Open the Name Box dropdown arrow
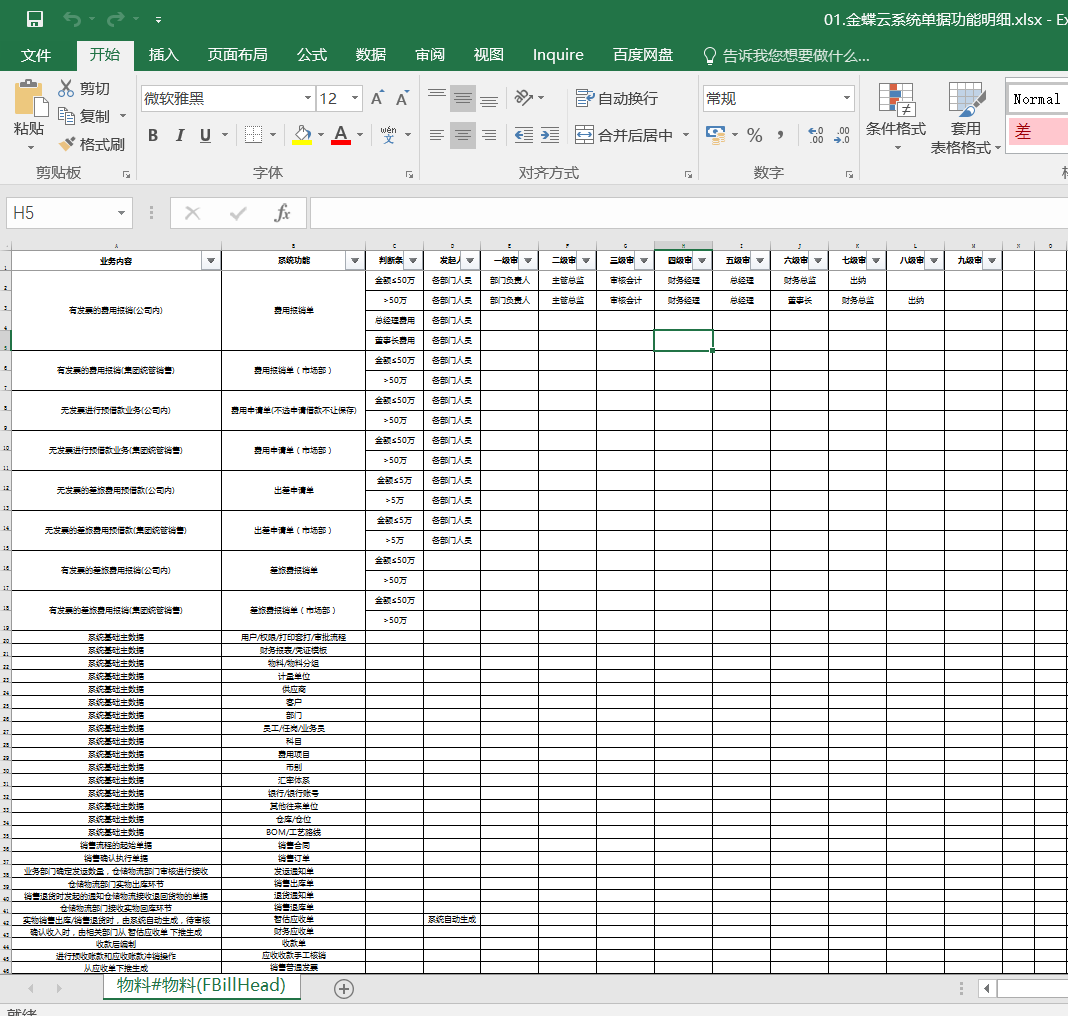The image size is (1068, 1016). click(121, 213)
